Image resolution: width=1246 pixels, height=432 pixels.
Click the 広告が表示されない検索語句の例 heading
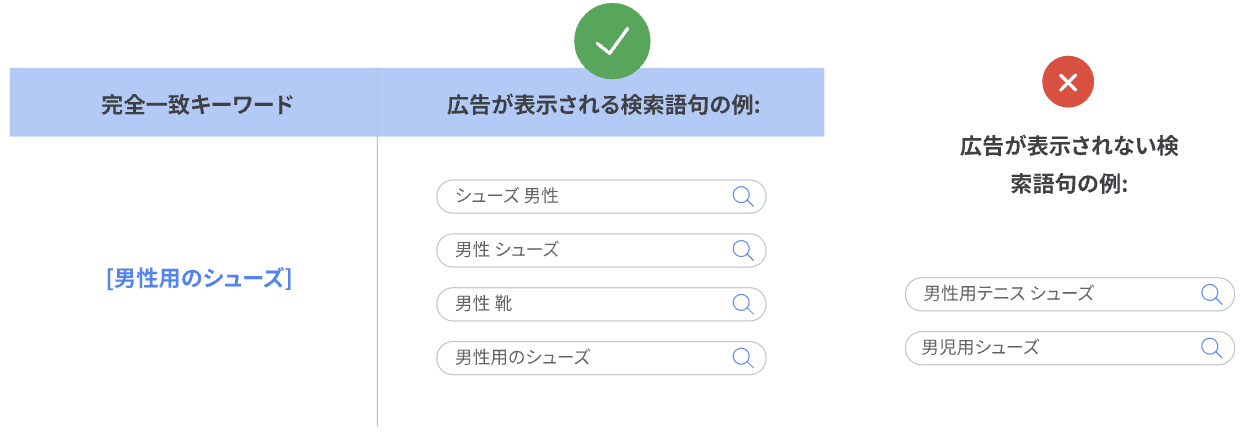[1068, 165]
